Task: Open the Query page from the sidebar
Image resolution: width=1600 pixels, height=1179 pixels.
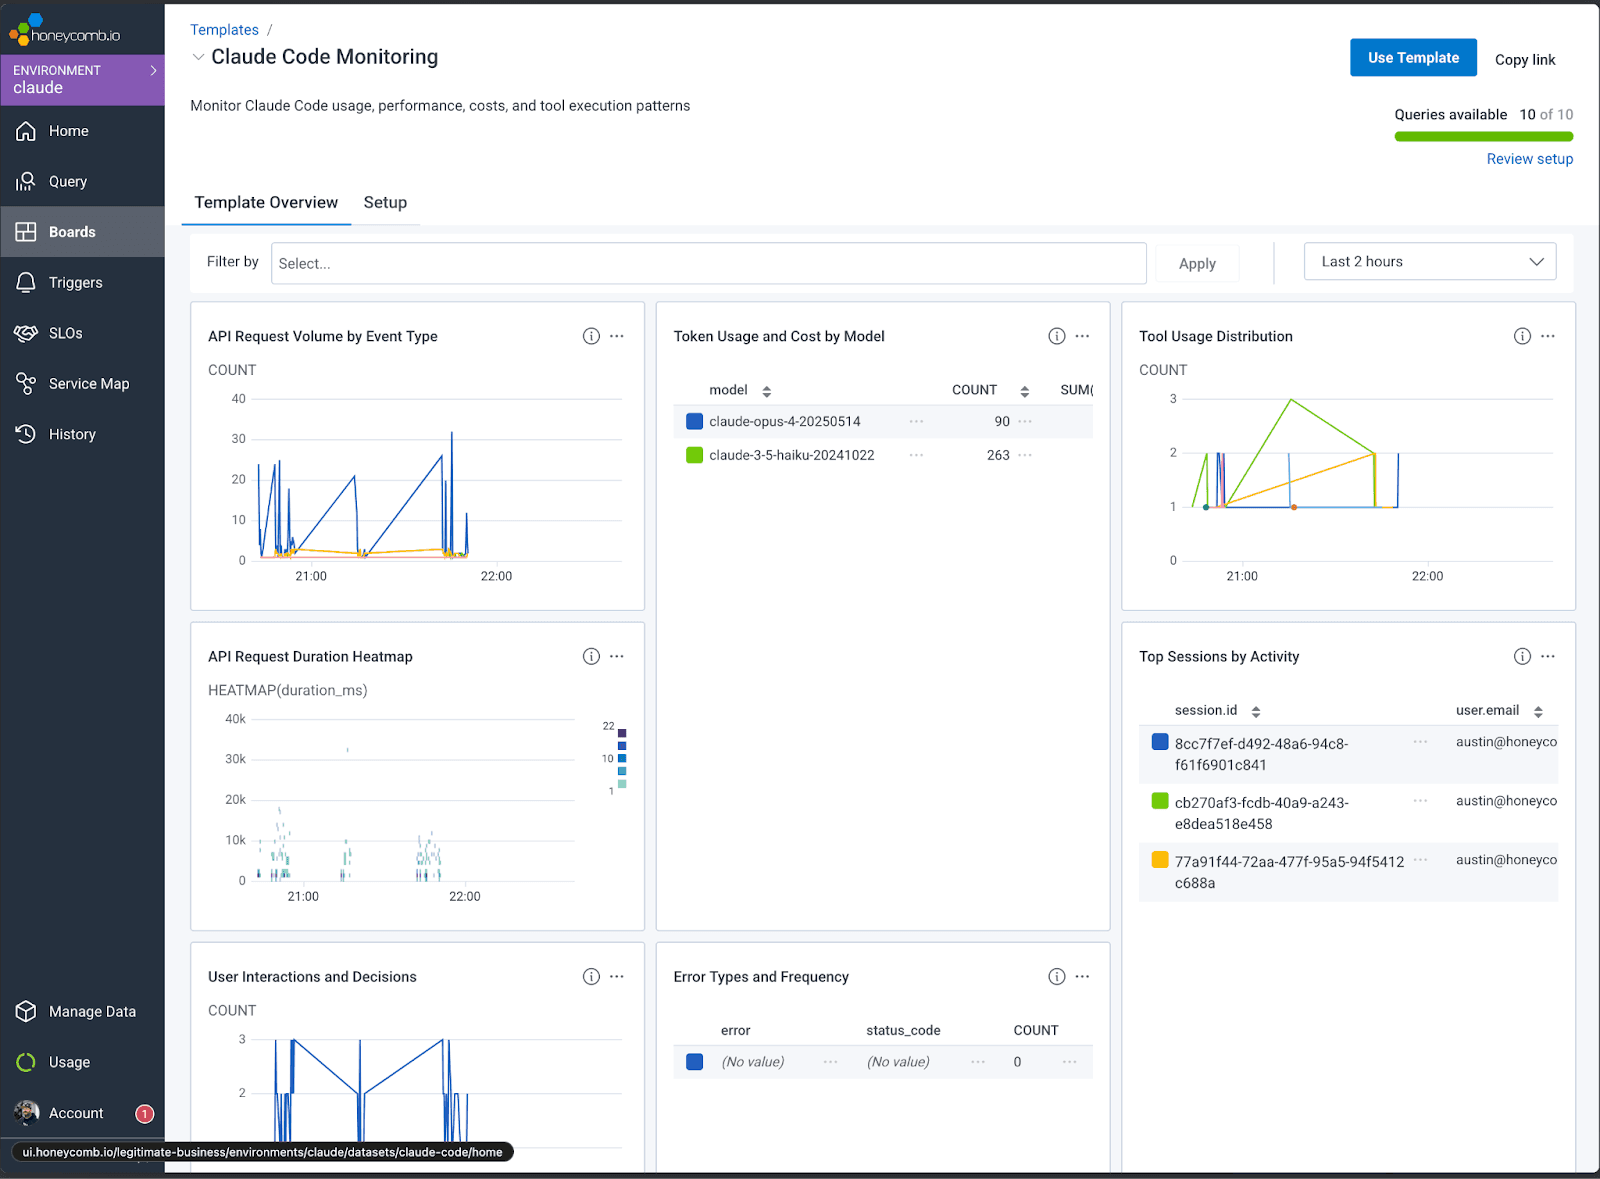Action: (67, 181)
